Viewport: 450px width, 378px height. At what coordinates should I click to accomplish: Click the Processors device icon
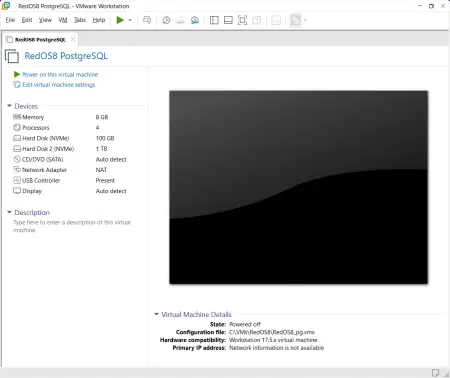pyautogui.click(x=17, y=127)
